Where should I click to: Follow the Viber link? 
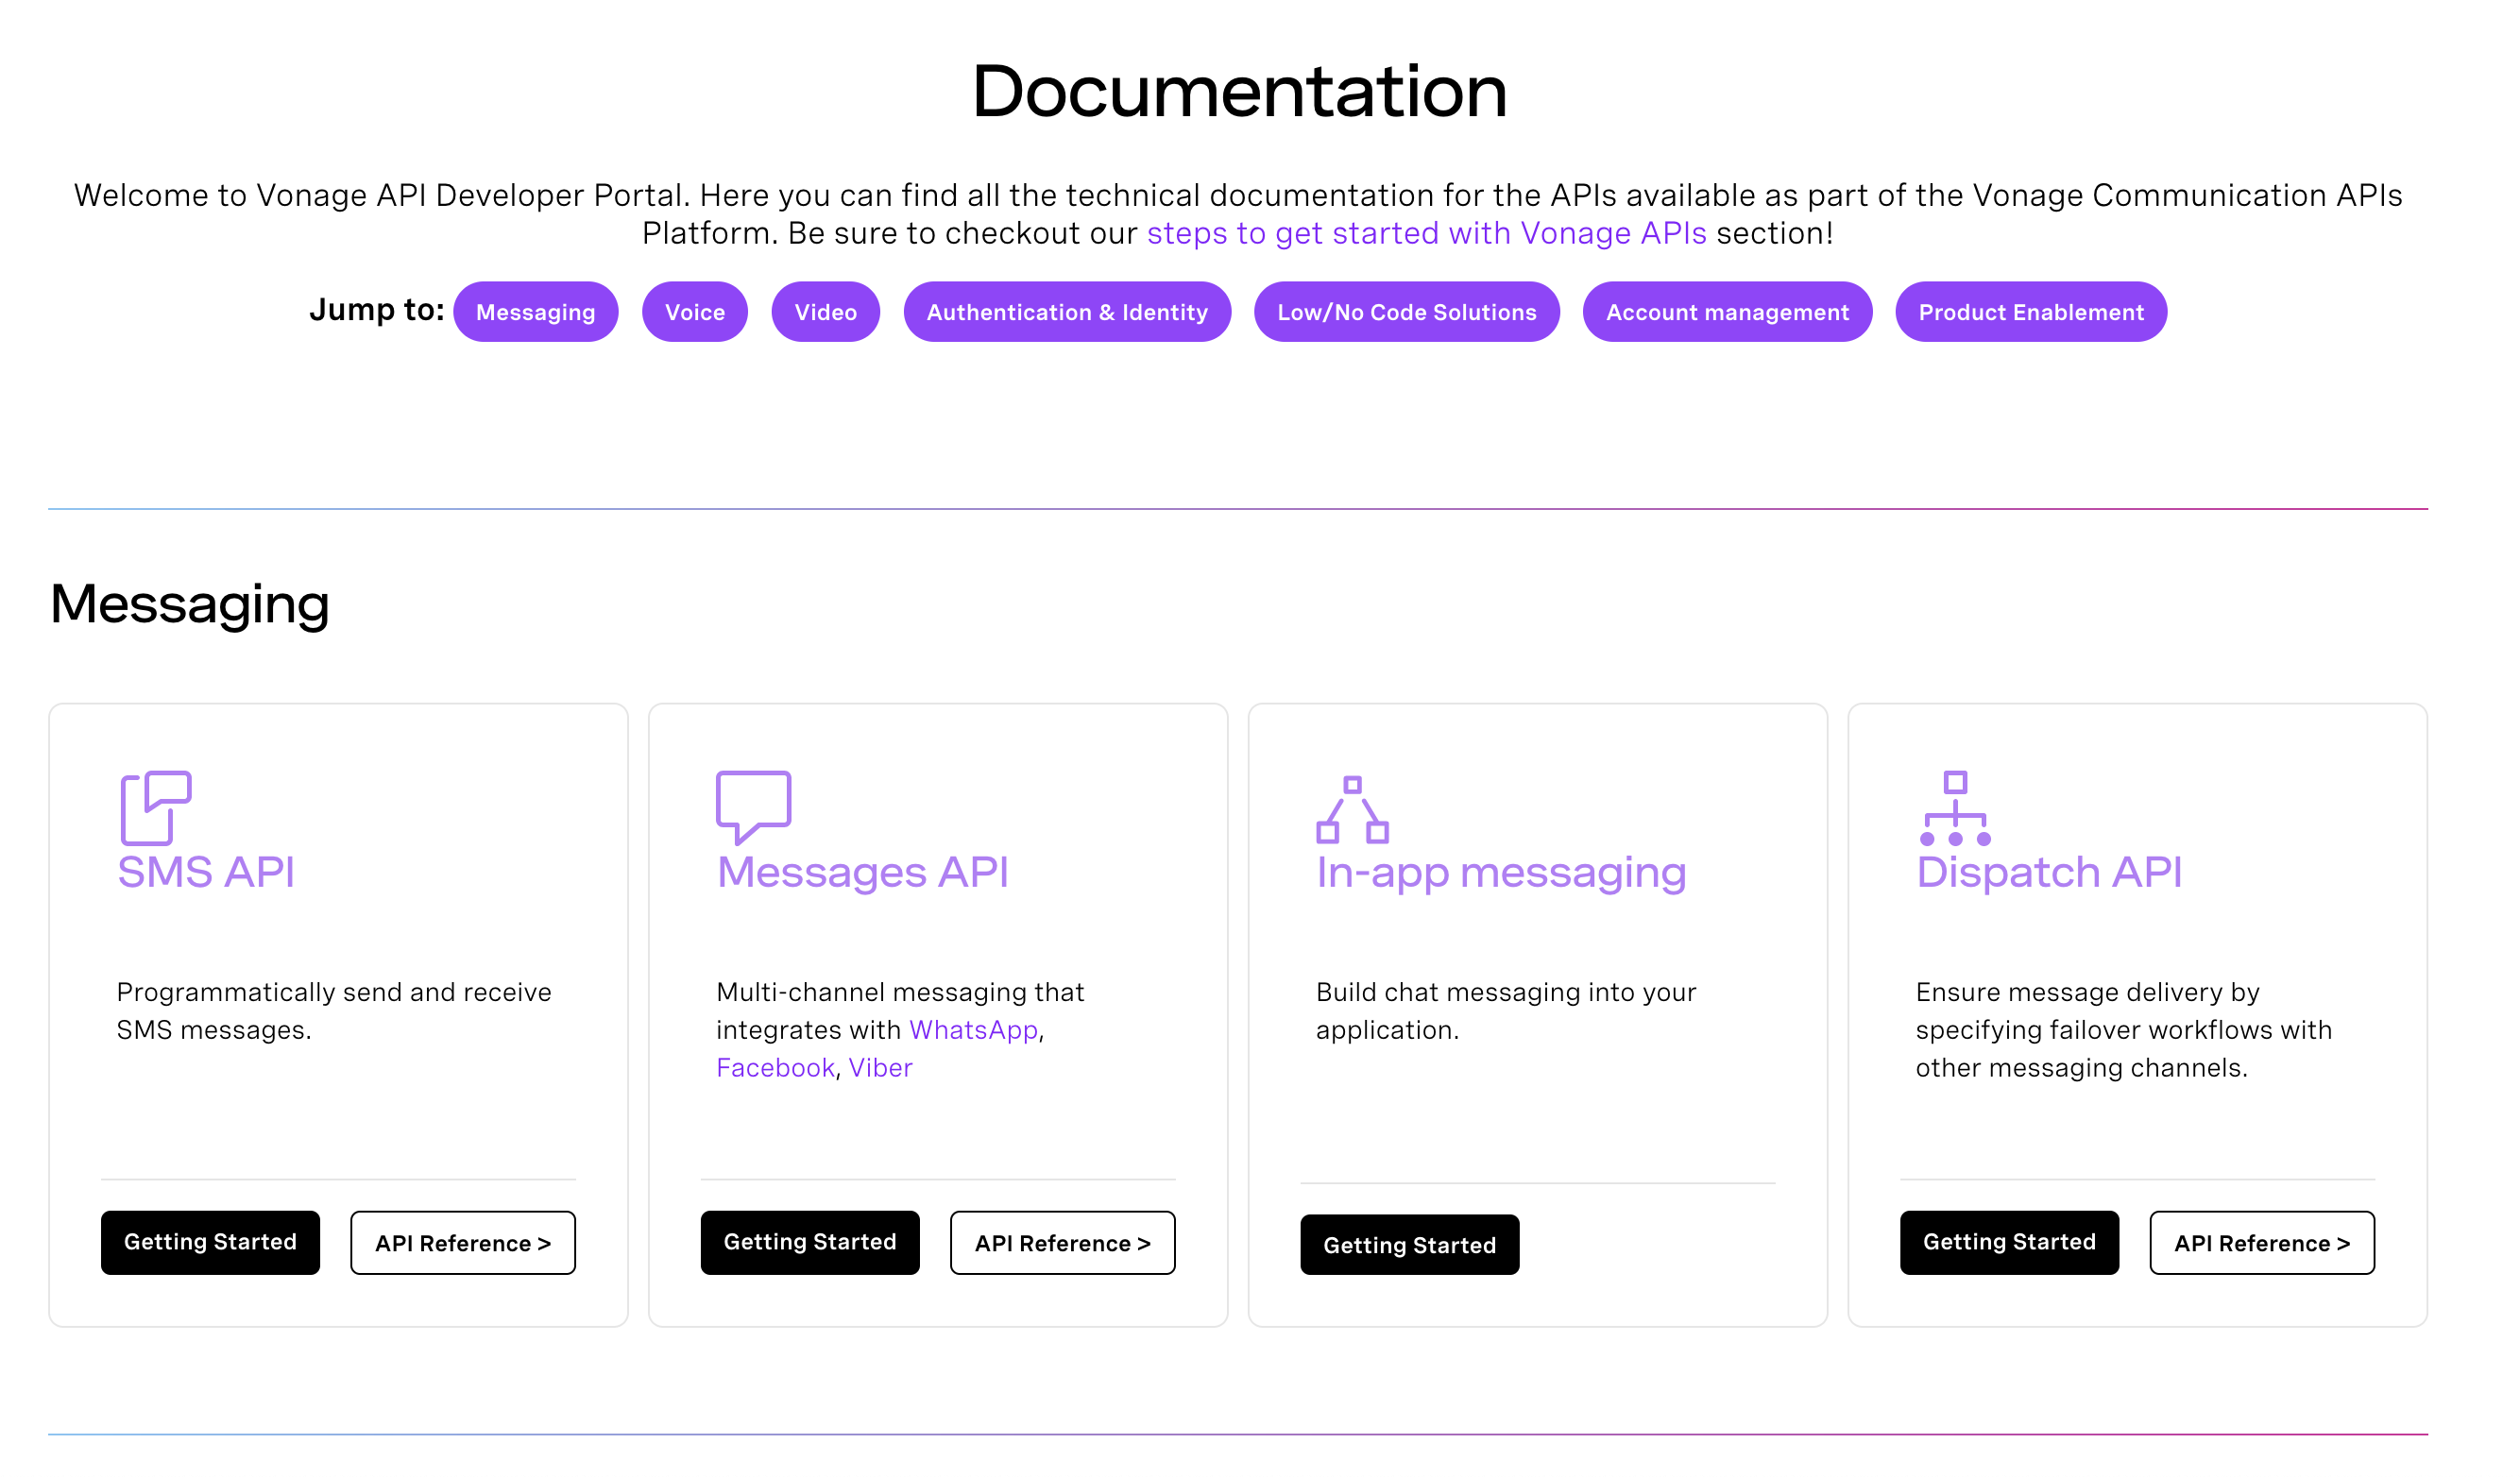pyautogui.click(x=881, y=1068)
